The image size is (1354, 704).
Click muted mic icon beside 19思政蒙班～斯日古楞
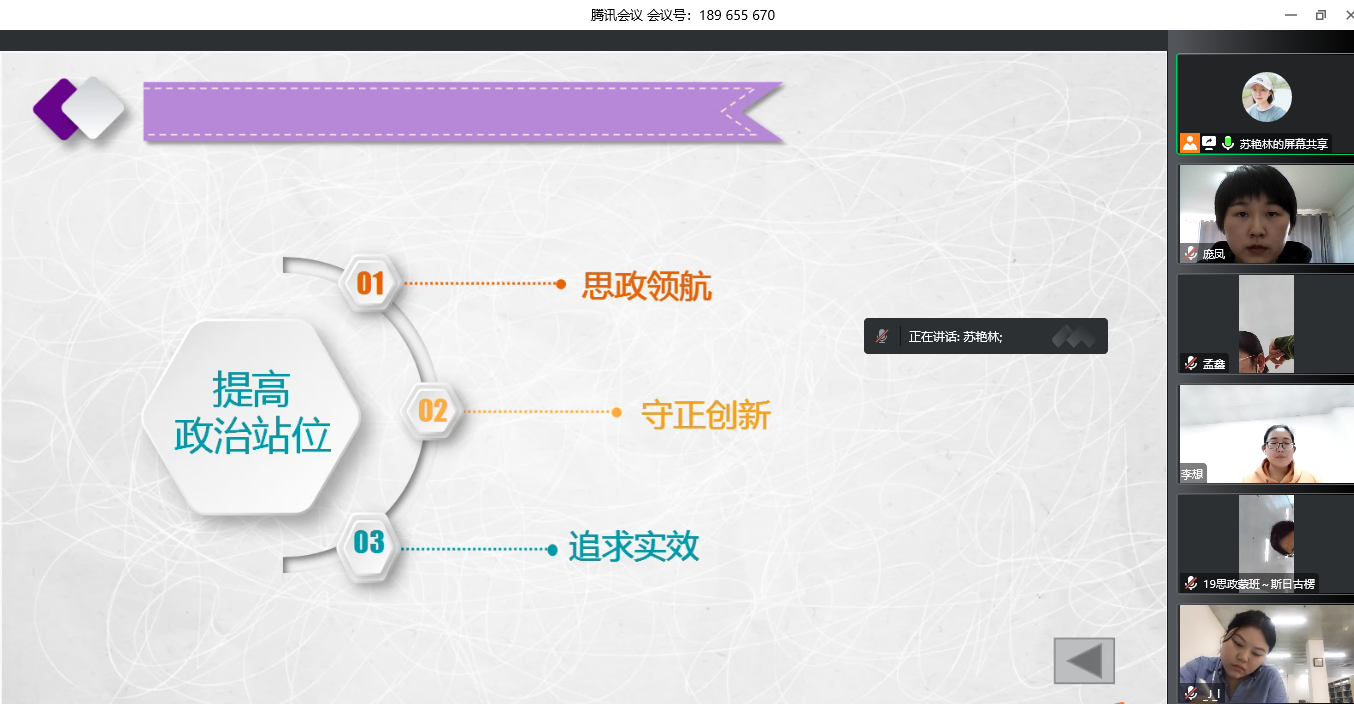pyautogui.click(x=1191, y=583)
